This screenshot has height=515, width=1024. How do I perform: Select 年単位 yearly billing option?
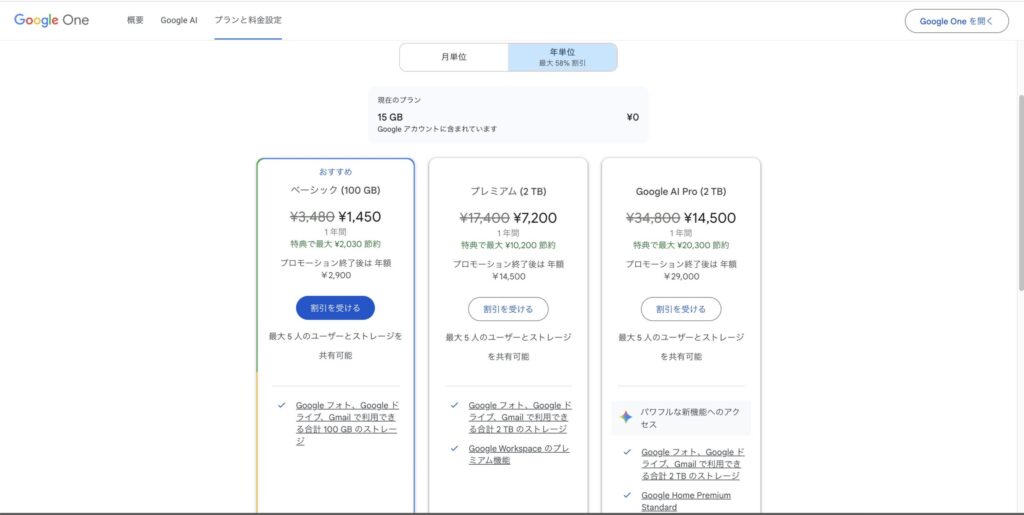point(562,57)
